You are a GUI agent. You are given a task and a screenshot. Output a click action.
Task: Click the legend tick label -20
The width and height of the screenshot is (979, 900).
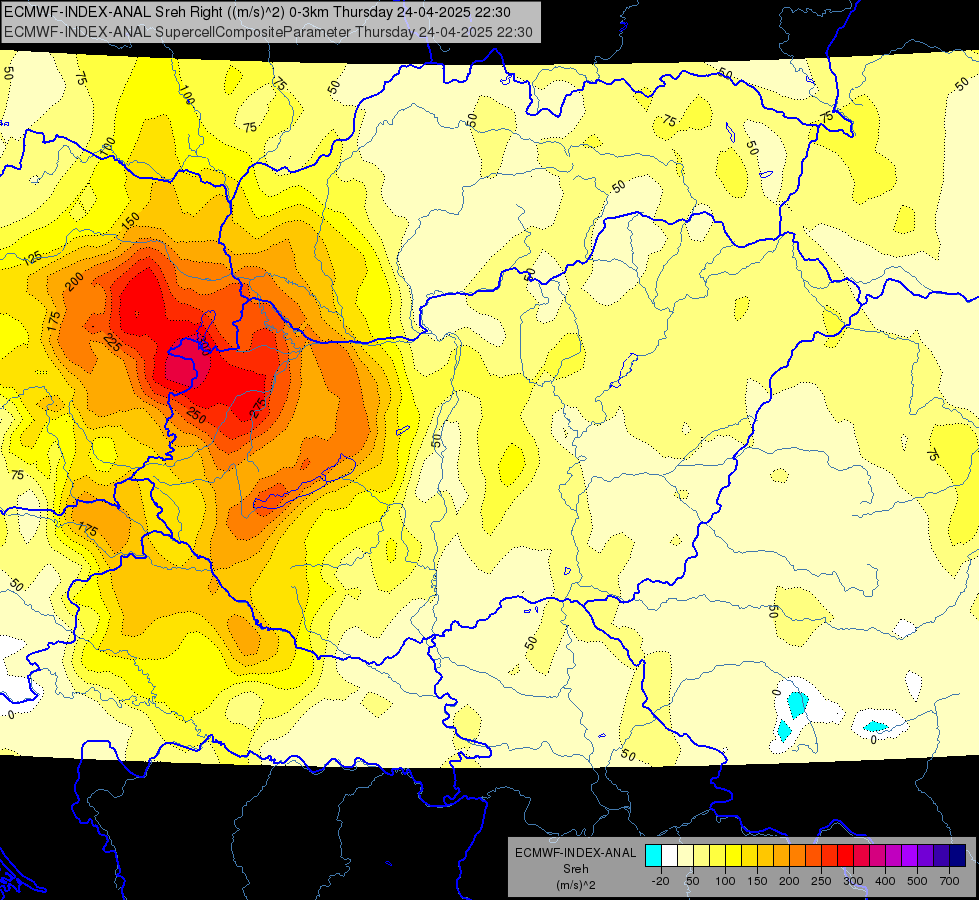pyautogui.click(x=661, y=881)
